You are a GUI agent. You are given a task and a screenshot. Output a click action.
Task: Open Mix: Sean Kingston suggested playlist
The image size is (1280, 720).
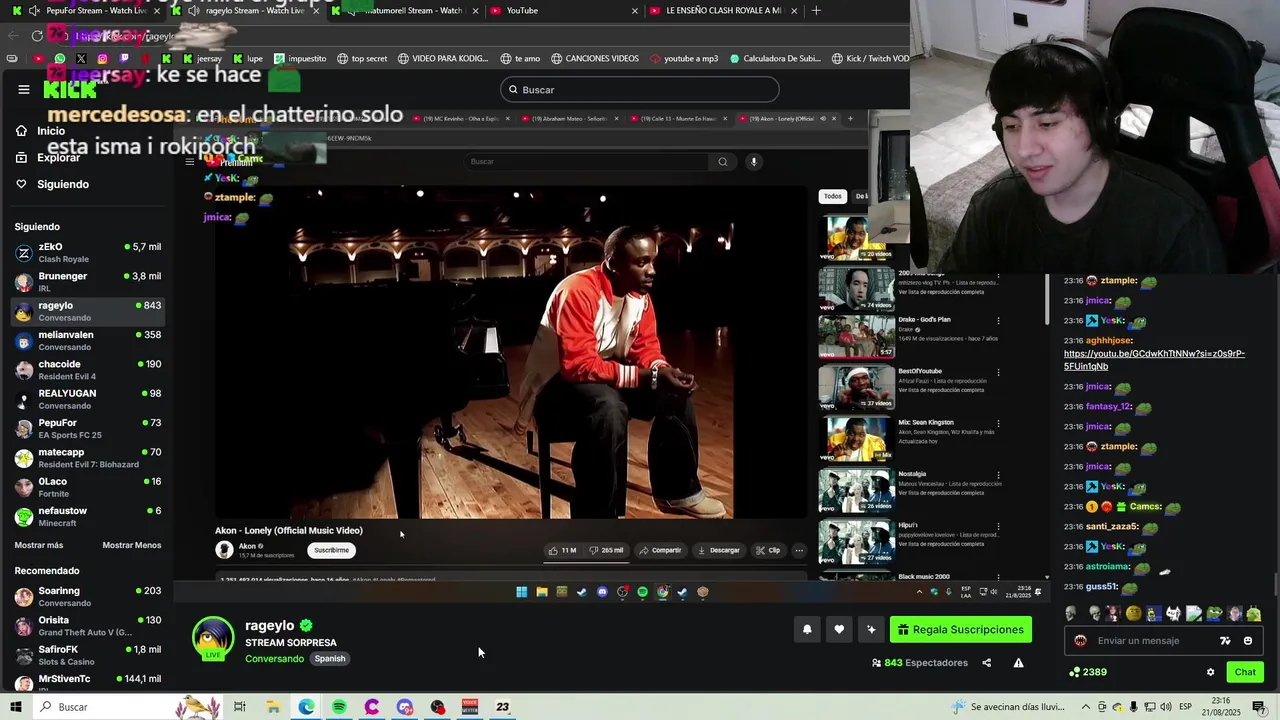pyautogui.click(x=910, y=440)
